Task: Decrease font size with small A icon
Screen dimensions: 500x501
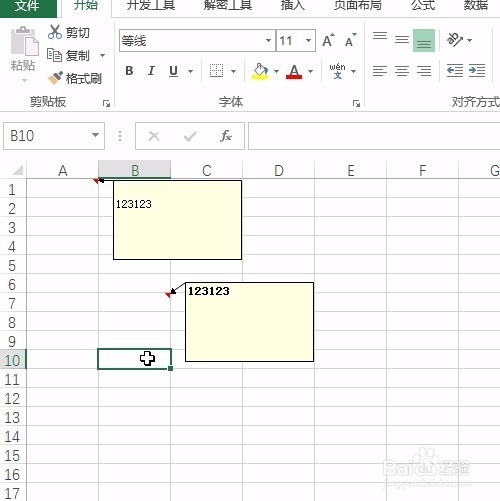Action: (351, 40)
